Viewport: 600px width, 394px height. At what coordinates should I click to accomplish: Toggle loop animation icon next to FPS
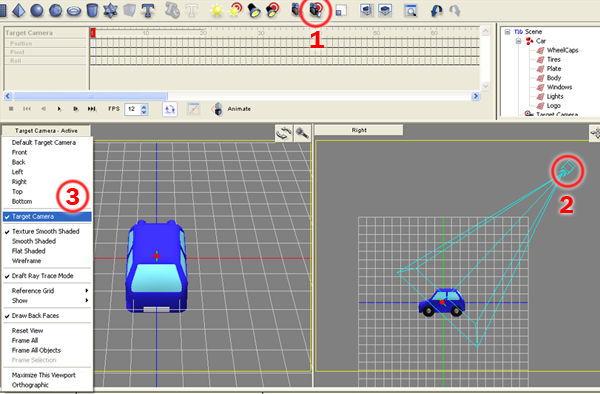[x=170, y=109]
